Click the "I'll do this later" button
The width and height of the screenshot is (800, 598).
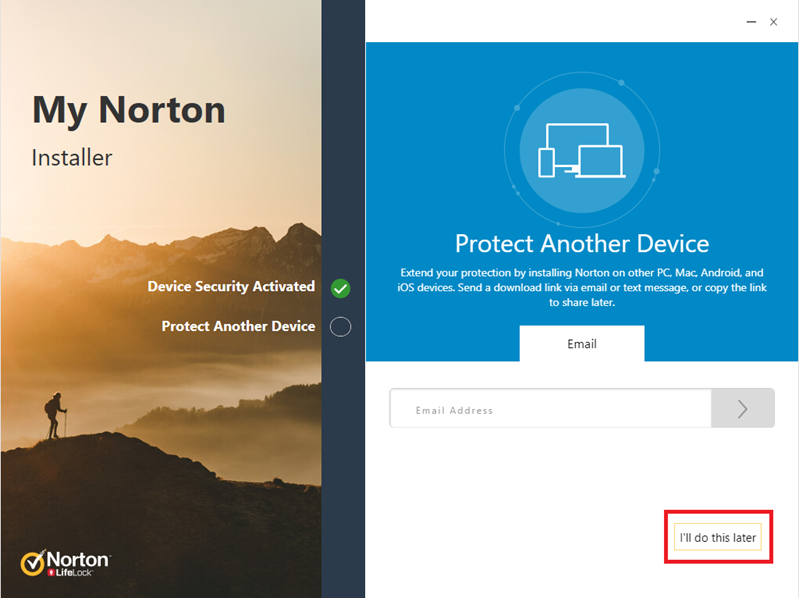click(x=717, y=537)
